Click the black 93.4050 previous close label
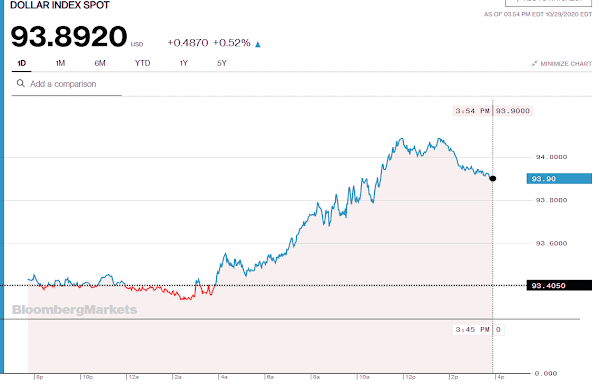Image resolution: width=600 pixels, height=385 pixels. [x=559, y=285]
